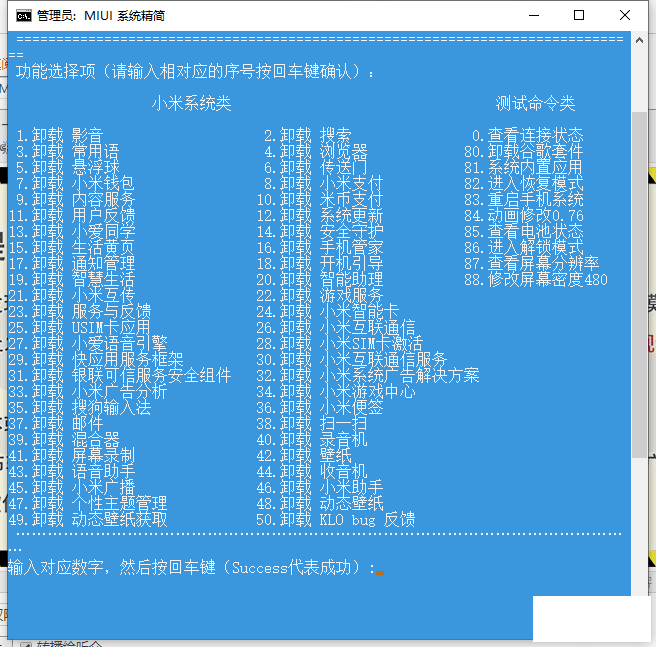Click option 42. 卸载 壁纸

pyautogui.click(x=304, y=455)
